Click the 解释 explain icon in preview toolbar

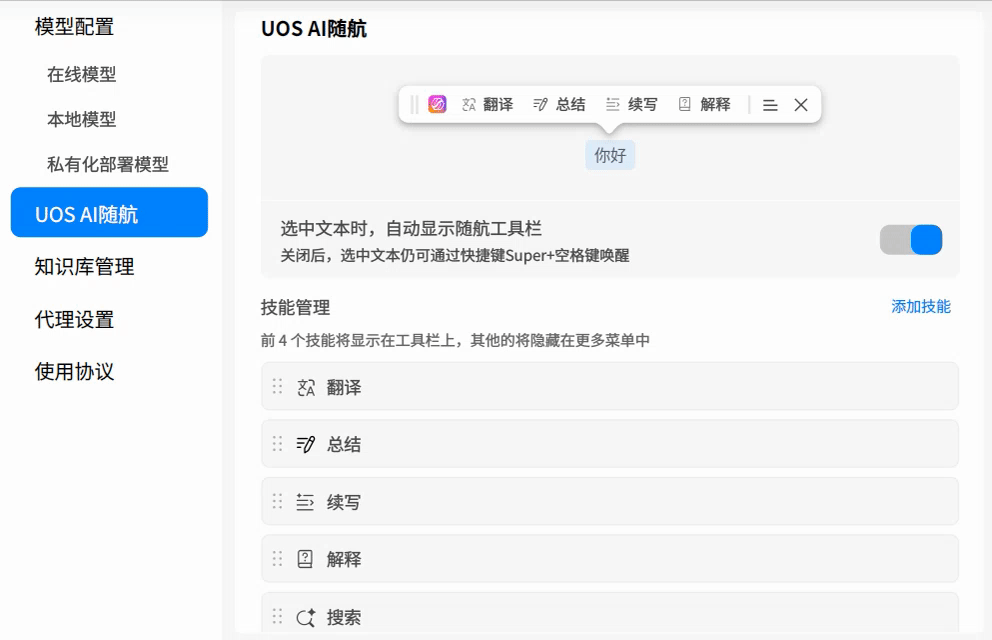coord(685,104)
